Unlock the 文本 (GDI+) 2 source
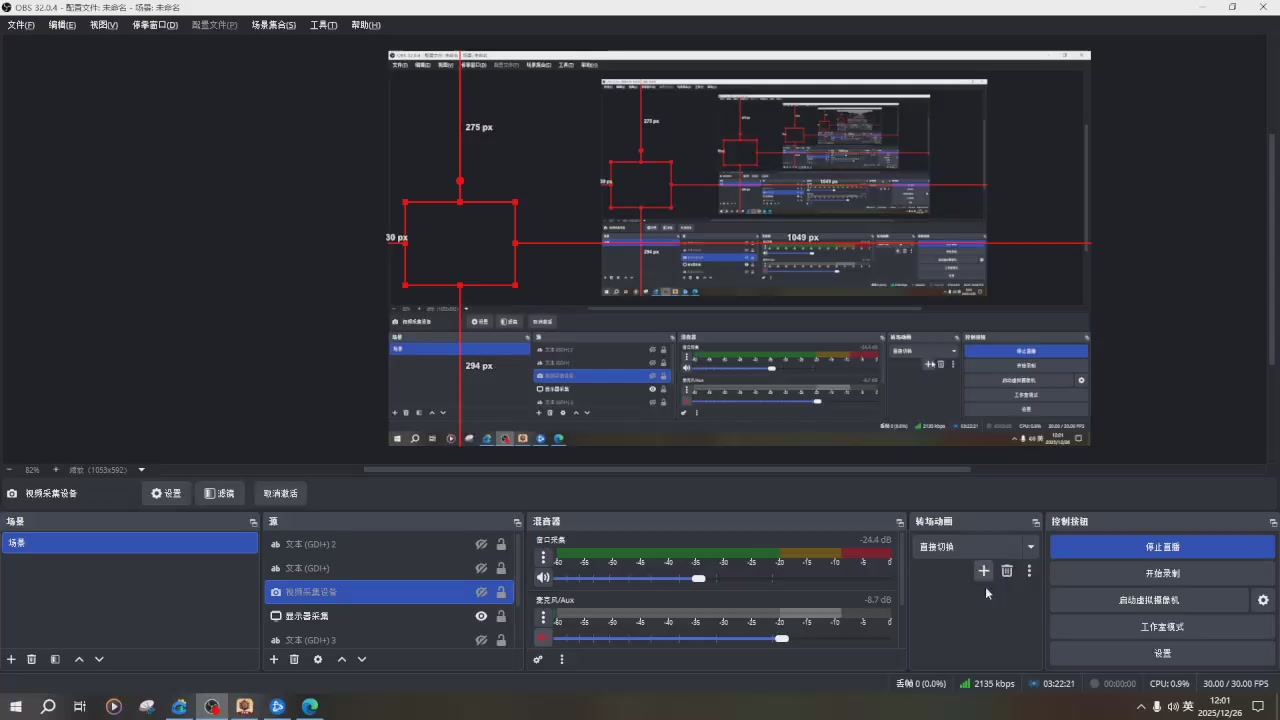Viewport: 1280px width, 720px height. coord(501,544)
